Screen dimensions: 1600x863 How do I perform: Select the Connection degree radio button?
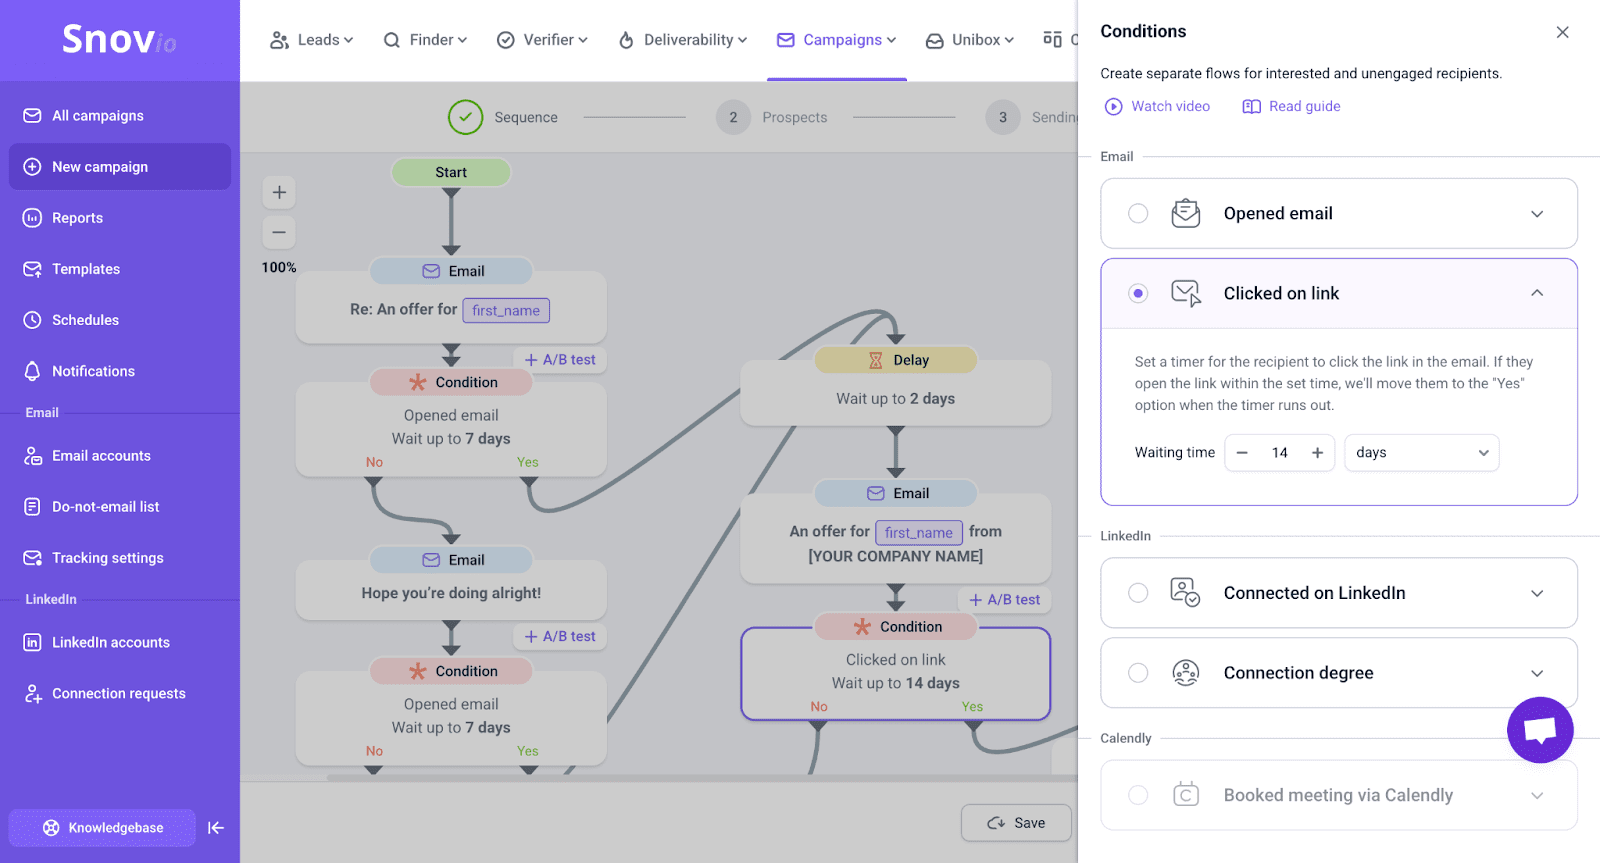(1138, 673)
